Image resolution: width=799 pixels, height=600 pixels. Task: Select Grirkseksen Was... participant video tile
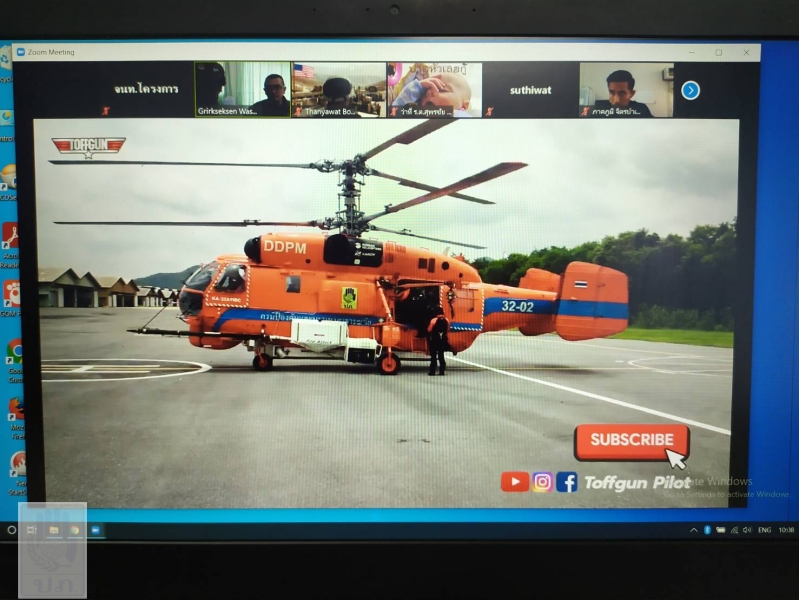tap(243, 90)
